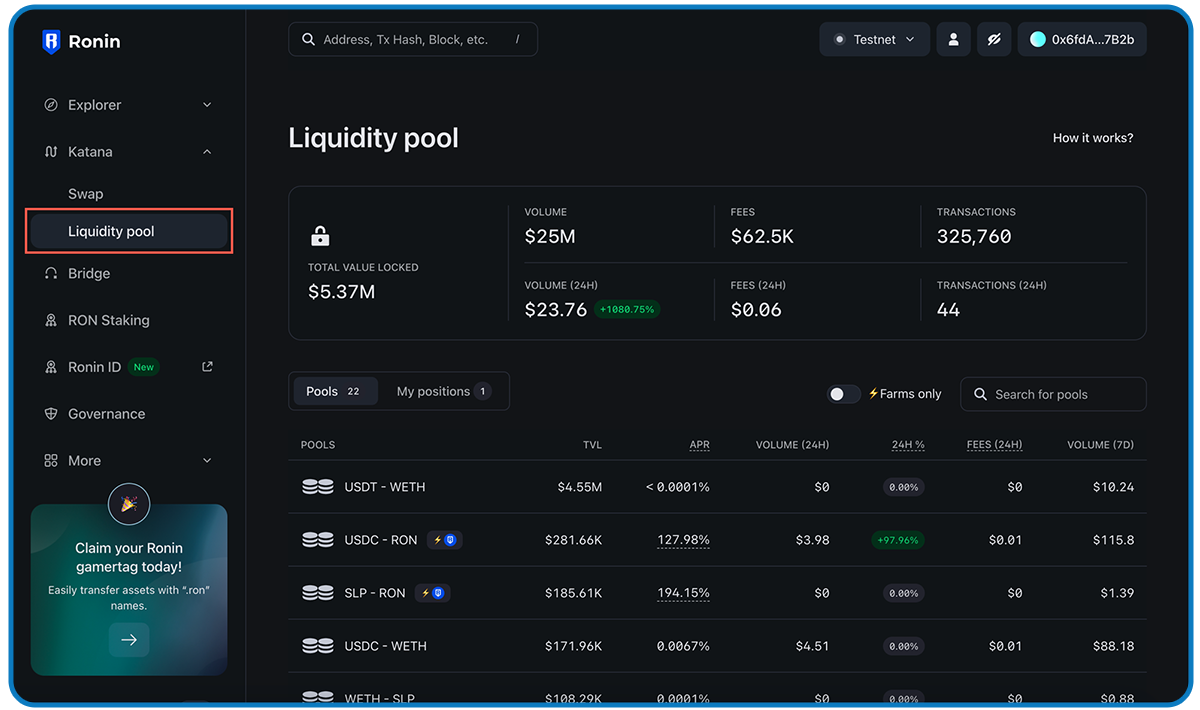Click the Katana sidebar icon
Viewport: 1200px width, 710px height.
point(51,152)
